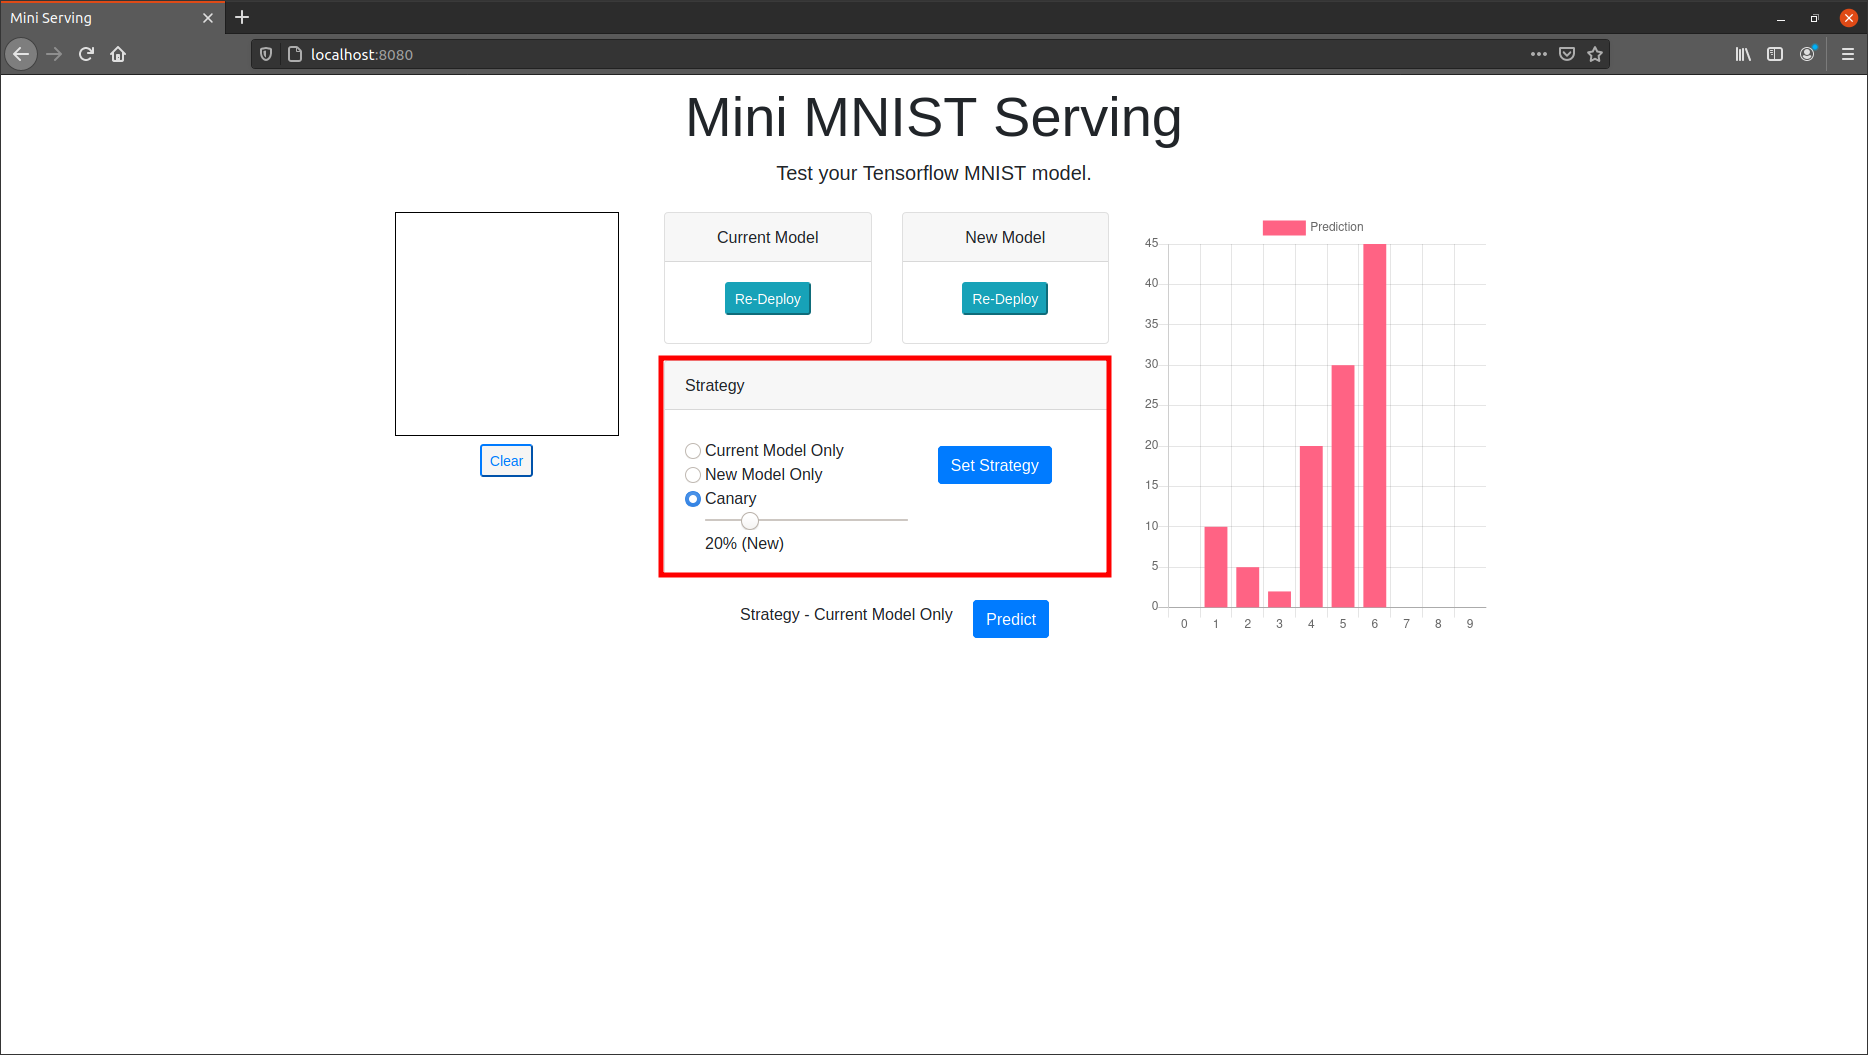Viewport: 1868px width, 1055px height.
Task: Reload the page with the refresh icon
Action: tap(86, 54)
